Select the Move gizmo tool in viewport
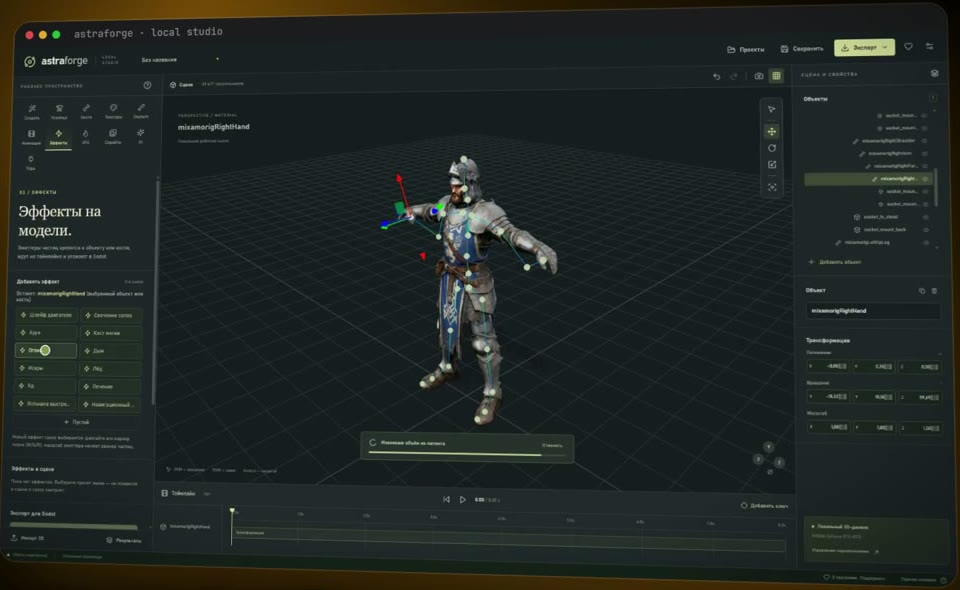 click(x=771, y=132)
